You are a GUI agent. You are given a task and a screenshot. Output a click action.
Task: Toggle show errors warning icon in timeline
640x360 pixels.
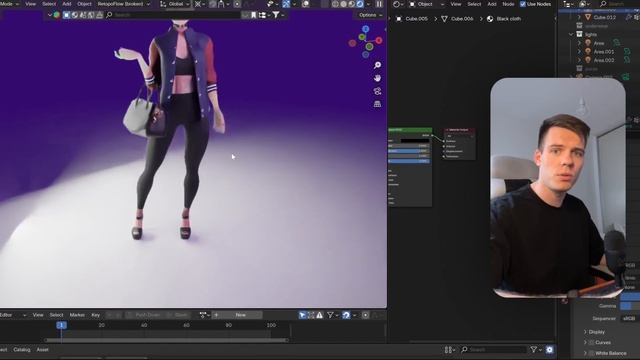coord(320,315)
